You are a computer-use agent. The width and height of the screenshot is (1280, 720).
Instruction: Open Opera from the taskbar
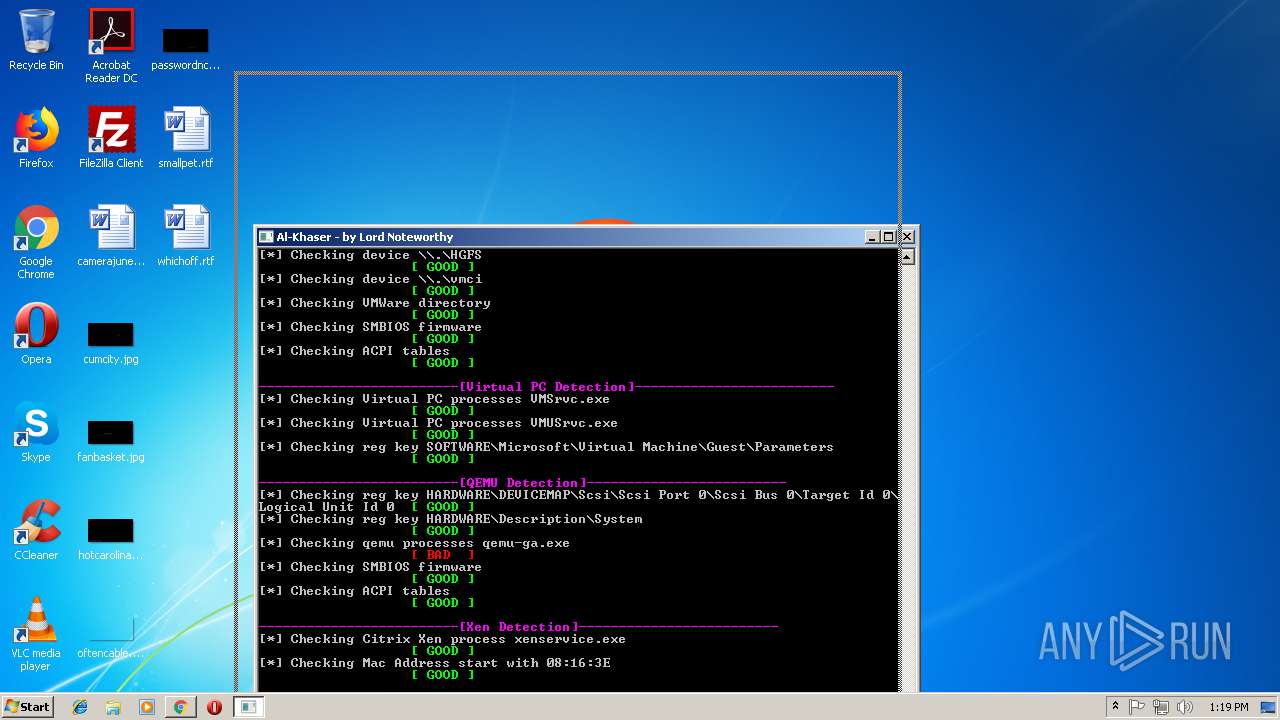tap(214, 707)
